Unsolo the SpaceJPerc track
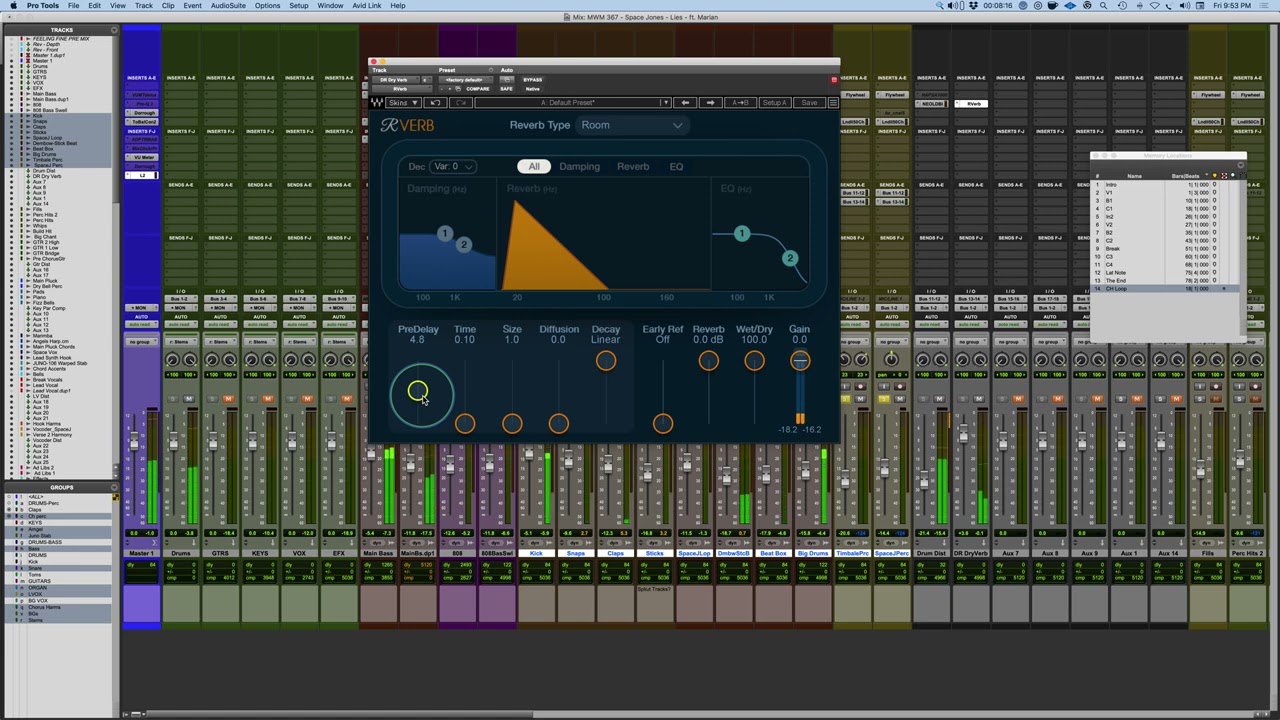The height and width of the screenshot is (720, 1280). (x=884, y=399)
